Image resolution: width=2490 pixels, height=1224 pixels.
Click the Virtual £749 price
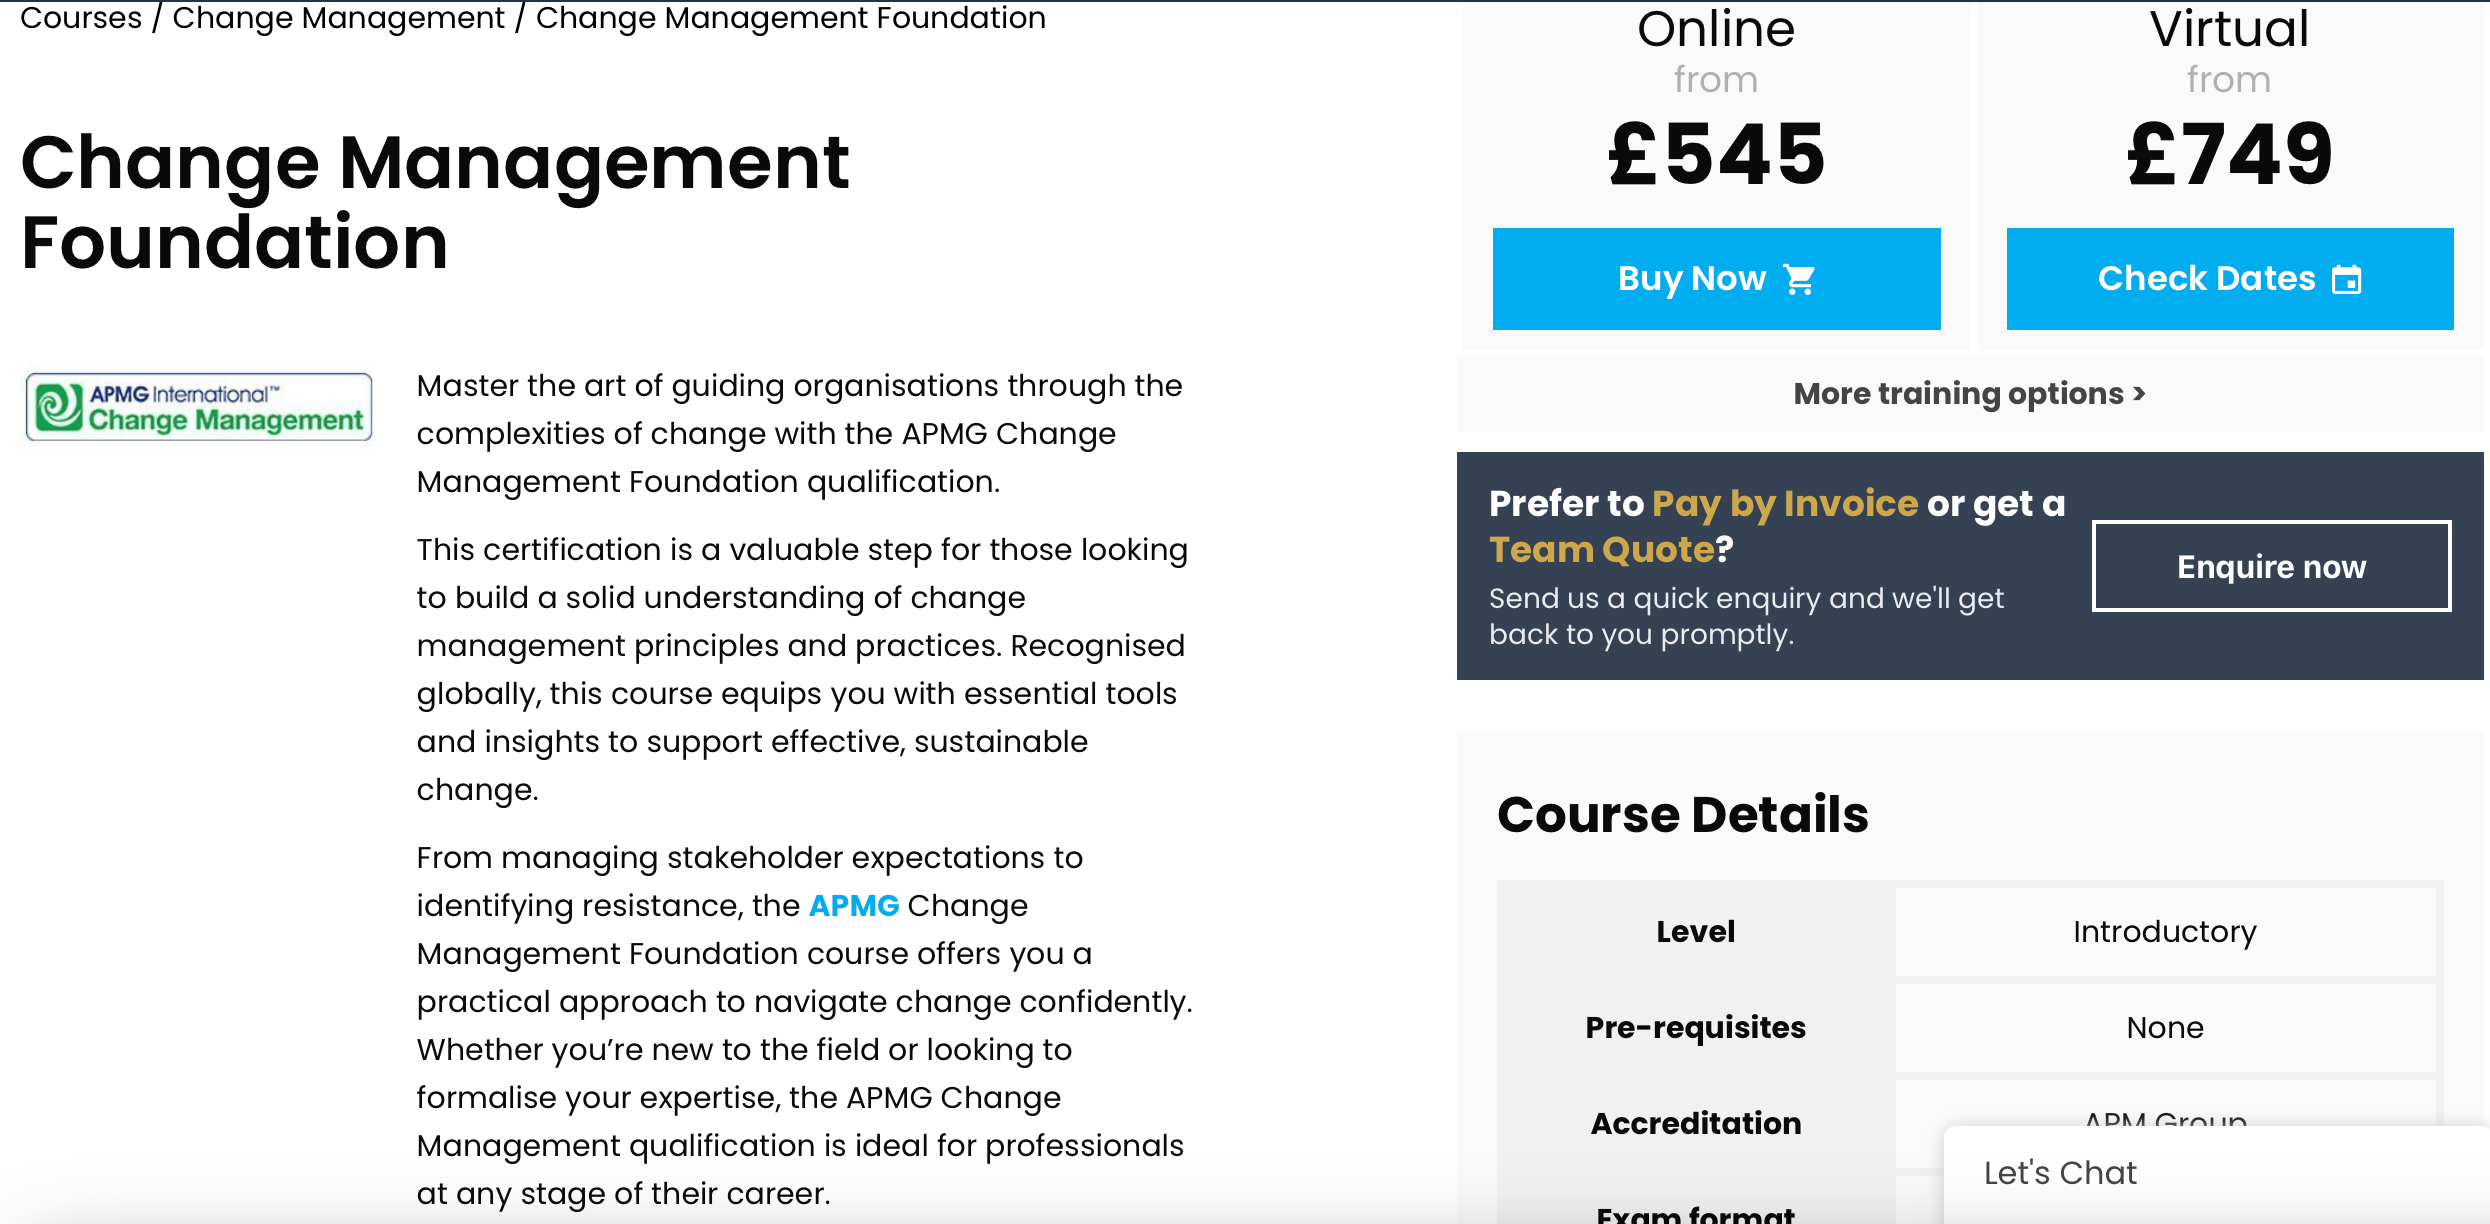(2229, 154)
